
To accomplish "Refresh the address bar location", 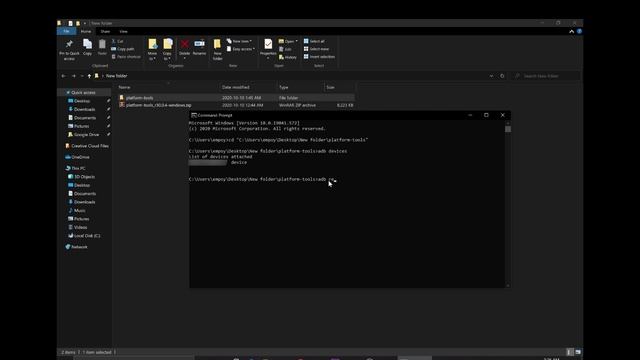I will 502,76.
